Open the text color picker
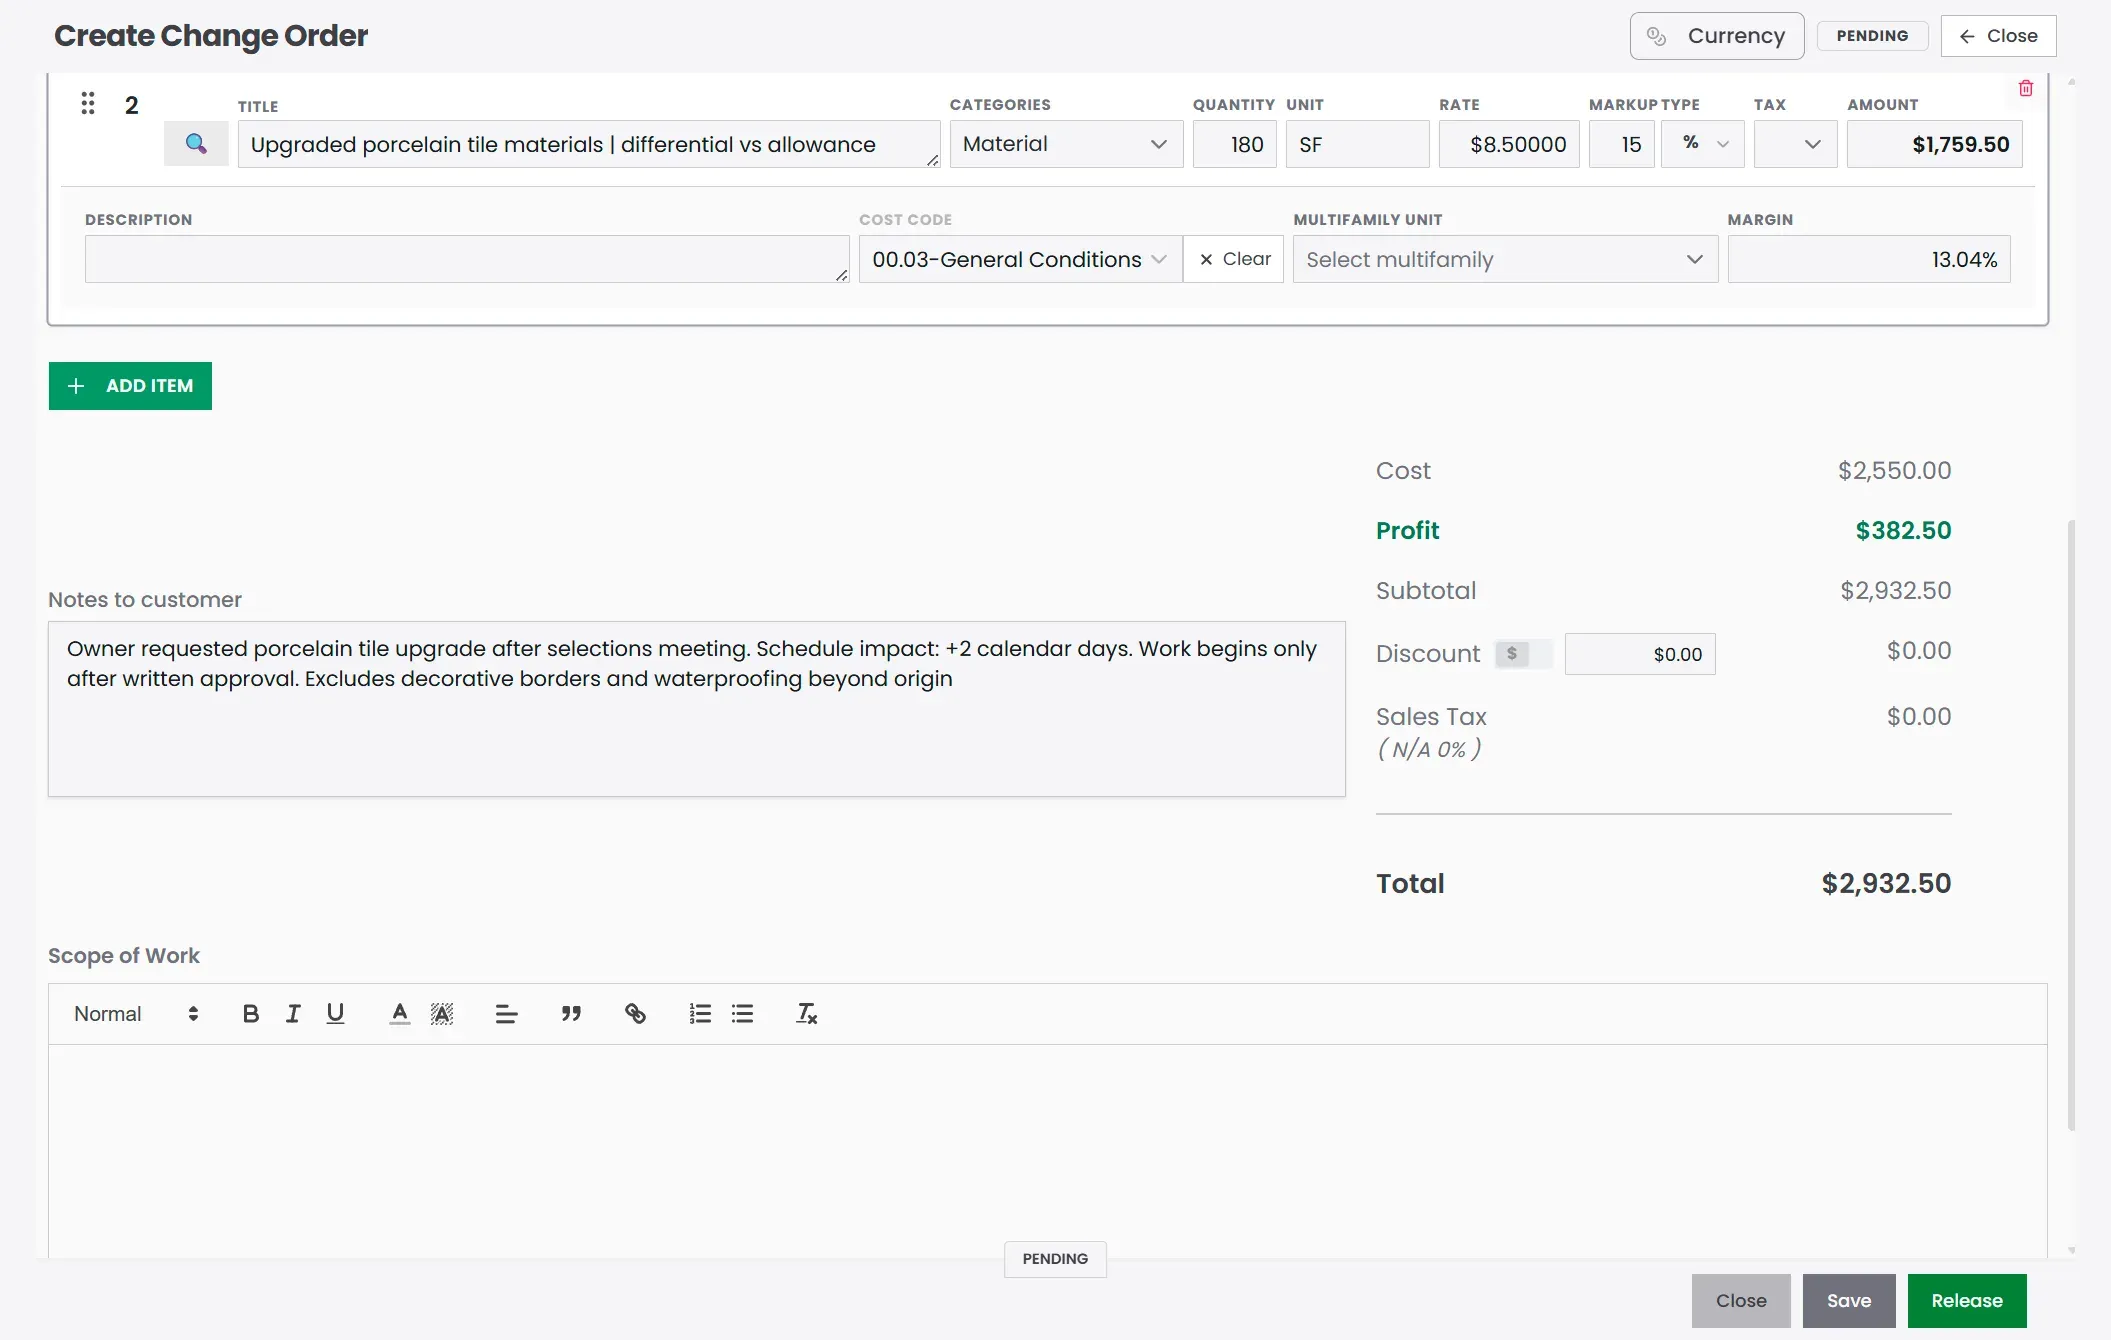The width and height of the screenshot is (2111, 1340). click(x=400, y=1014)
